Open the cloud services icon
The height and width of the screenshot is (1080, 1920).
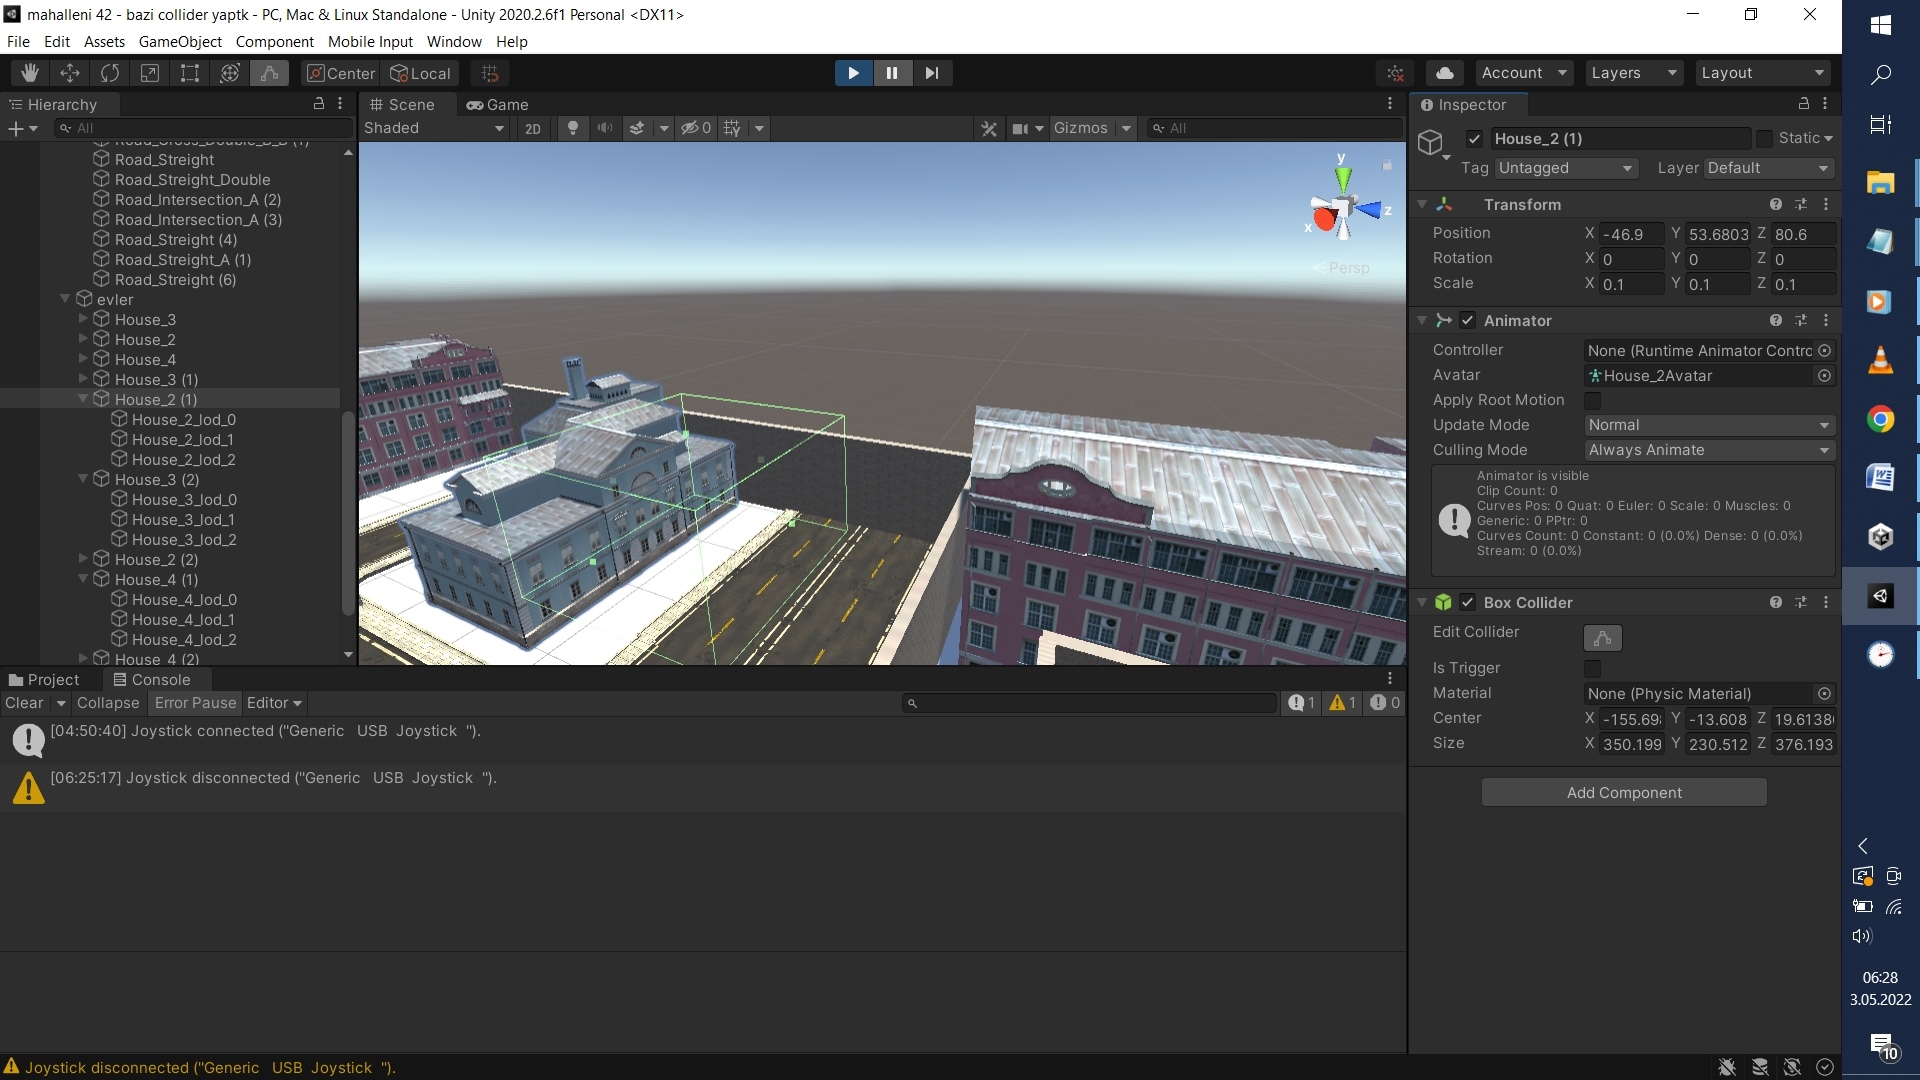click(x=1445, y=73)
